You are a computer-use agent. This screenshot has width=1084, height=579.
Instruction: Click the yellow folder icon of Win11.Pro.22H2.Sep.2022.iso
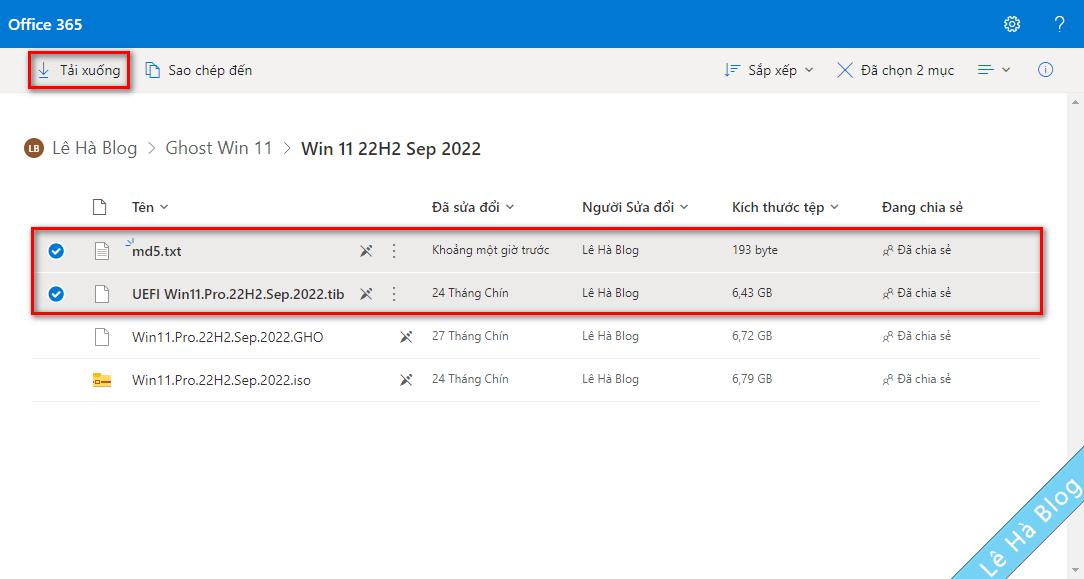tap(101, 379)
